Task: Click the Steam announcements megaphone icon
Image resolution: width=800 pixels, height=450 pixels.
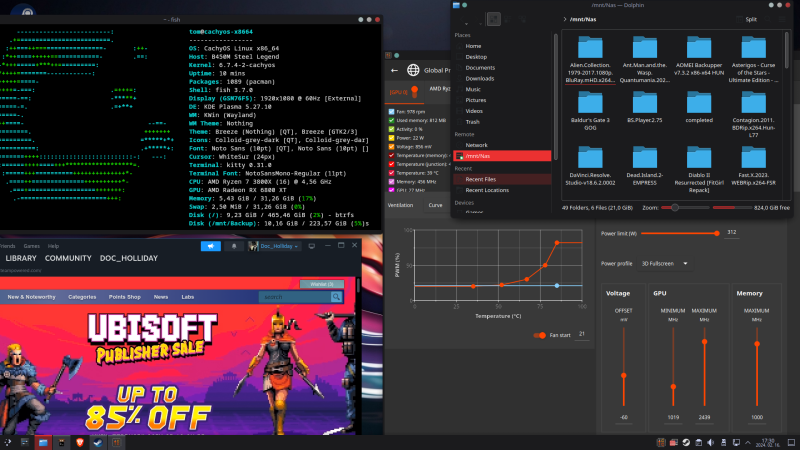Action: (211, 246)
